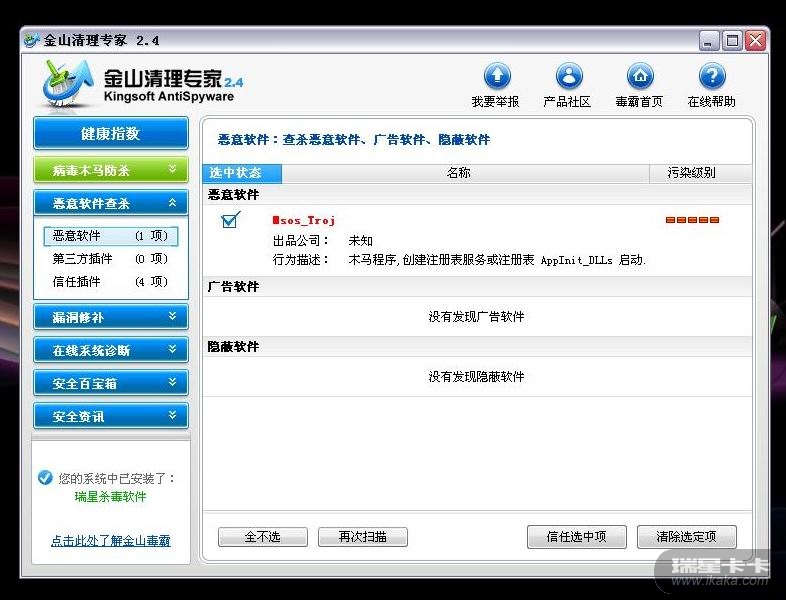
Task: Minimize the 金山清理专家 window
Action: point(709,41)
